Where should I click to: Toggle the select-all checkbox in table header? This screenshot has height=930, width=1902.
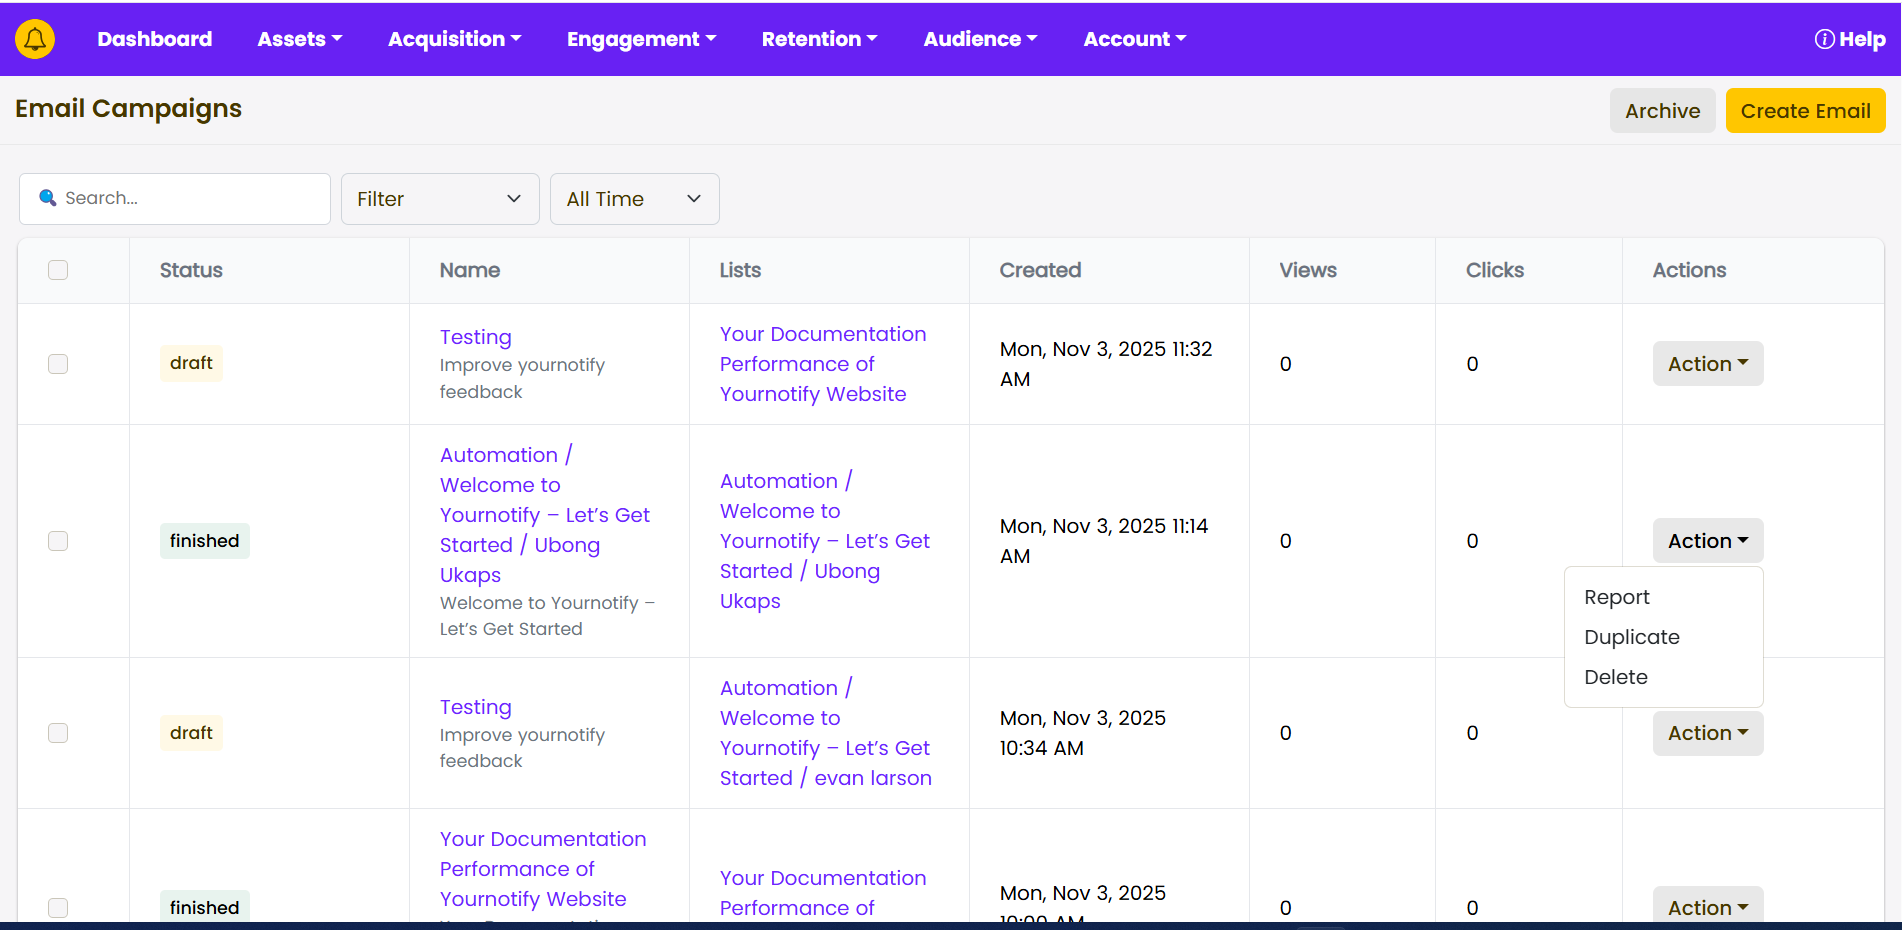click(58, 270)
